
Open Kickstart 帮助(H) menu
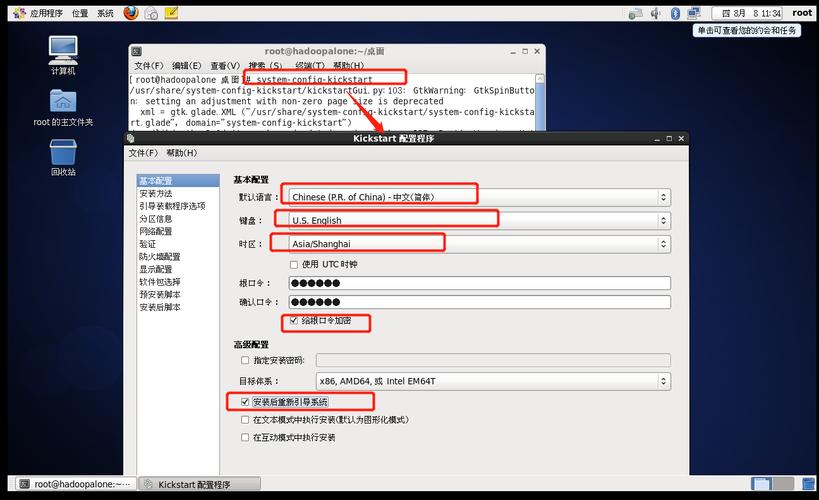[181, 153]
